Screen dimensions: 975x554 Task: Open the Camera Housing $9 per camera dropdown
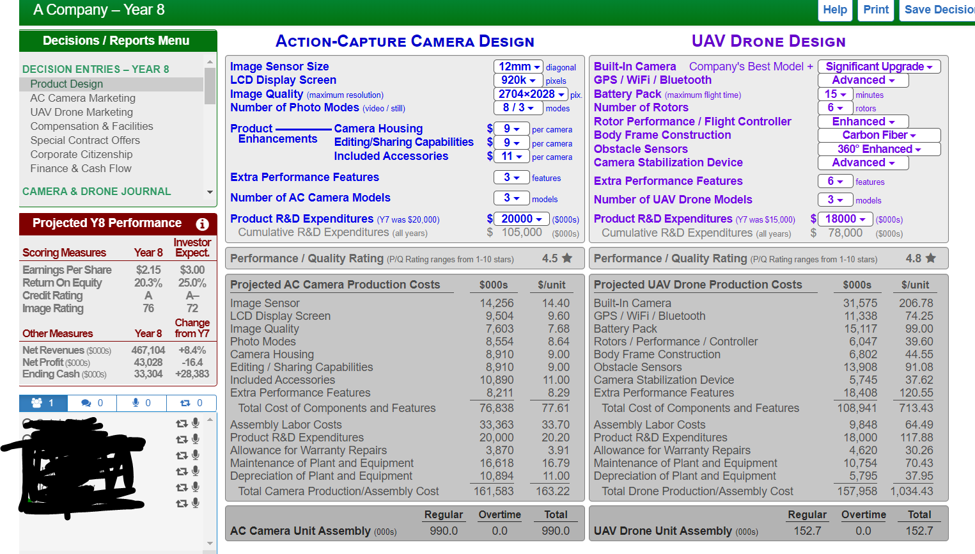(x=511, y=129)
